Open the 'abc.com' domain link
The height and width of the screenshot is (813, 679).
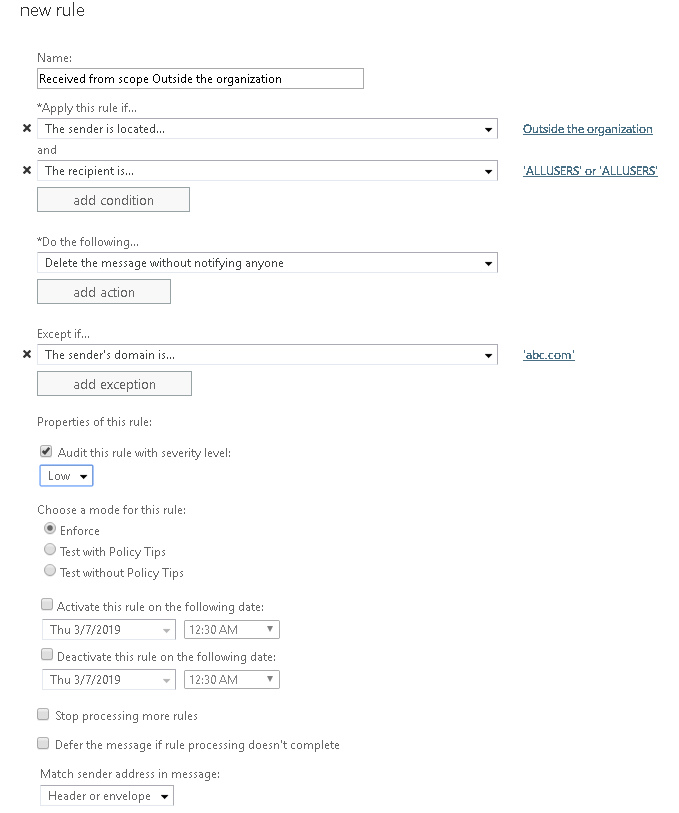(548, 354)
